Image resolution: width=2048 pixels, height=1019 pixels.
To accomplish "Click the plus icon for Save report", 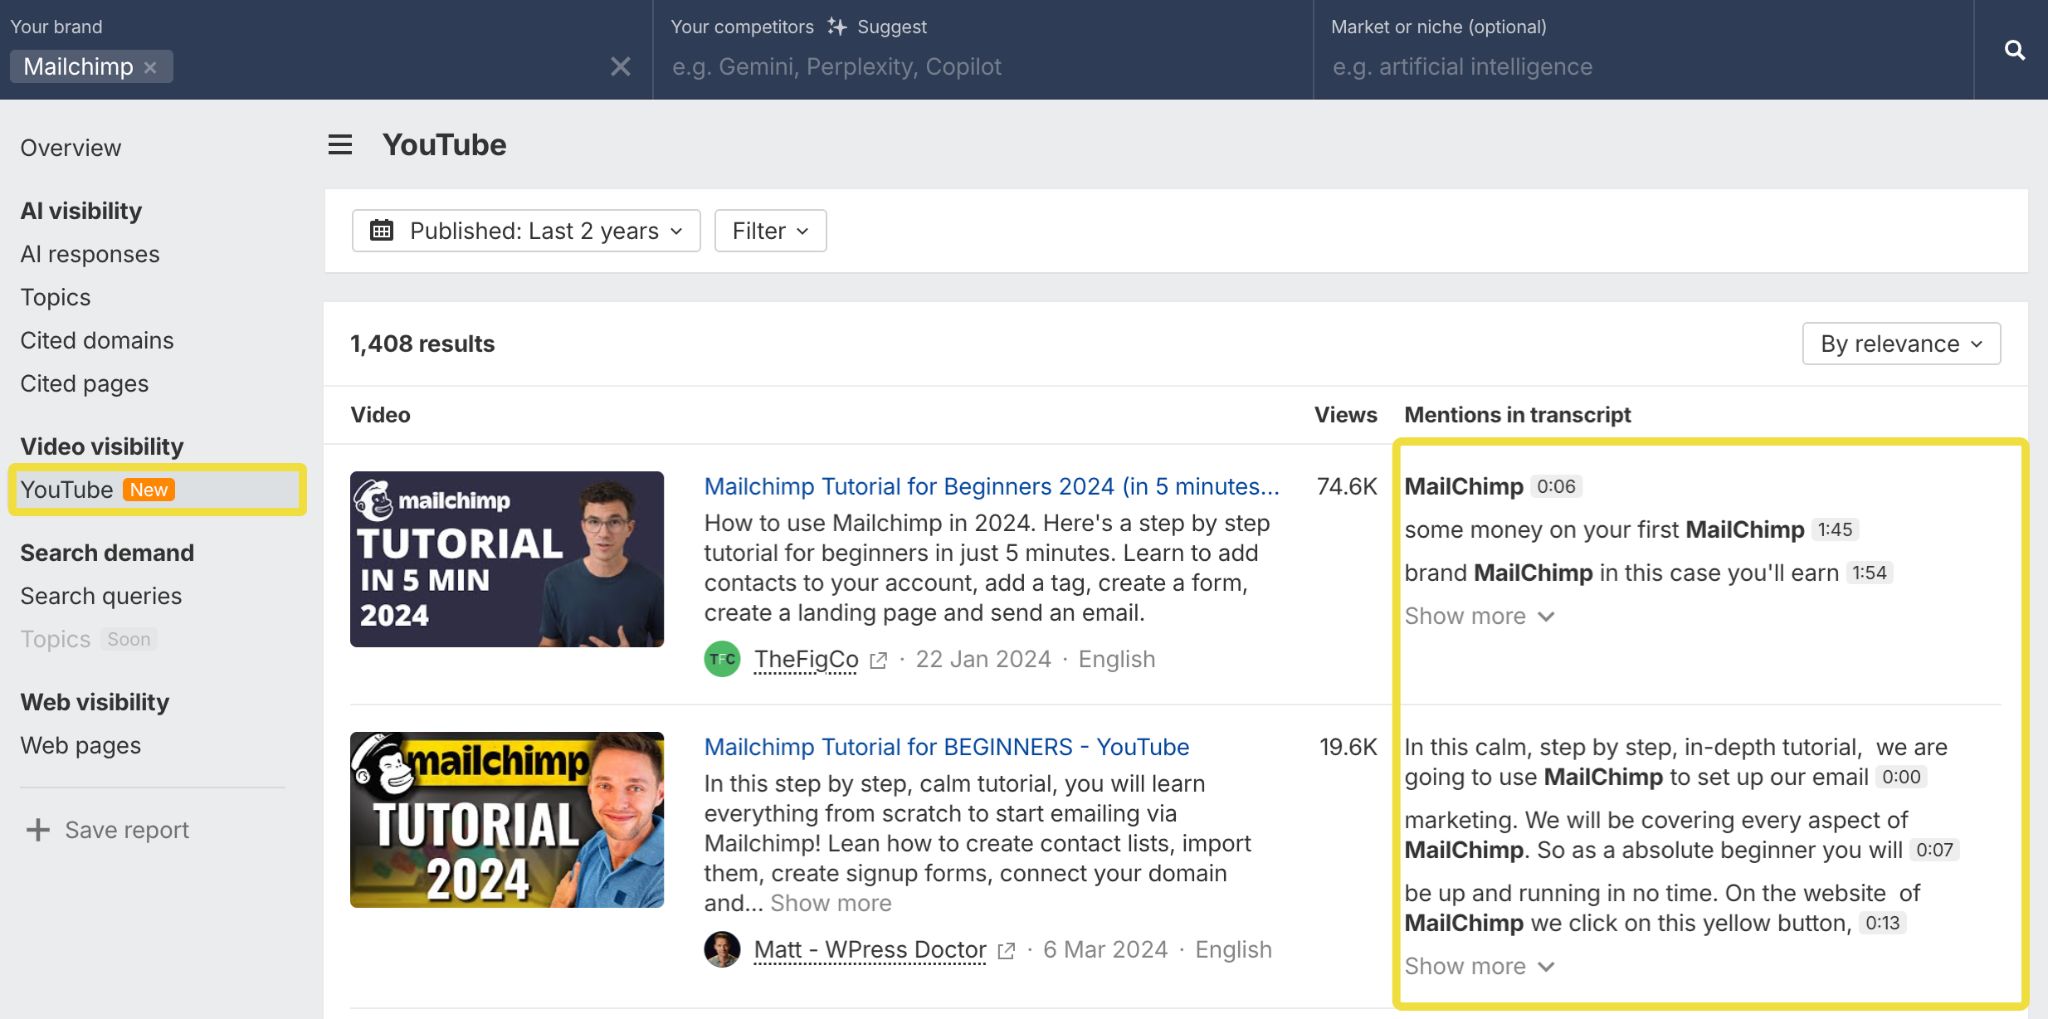I will [38, 830].
